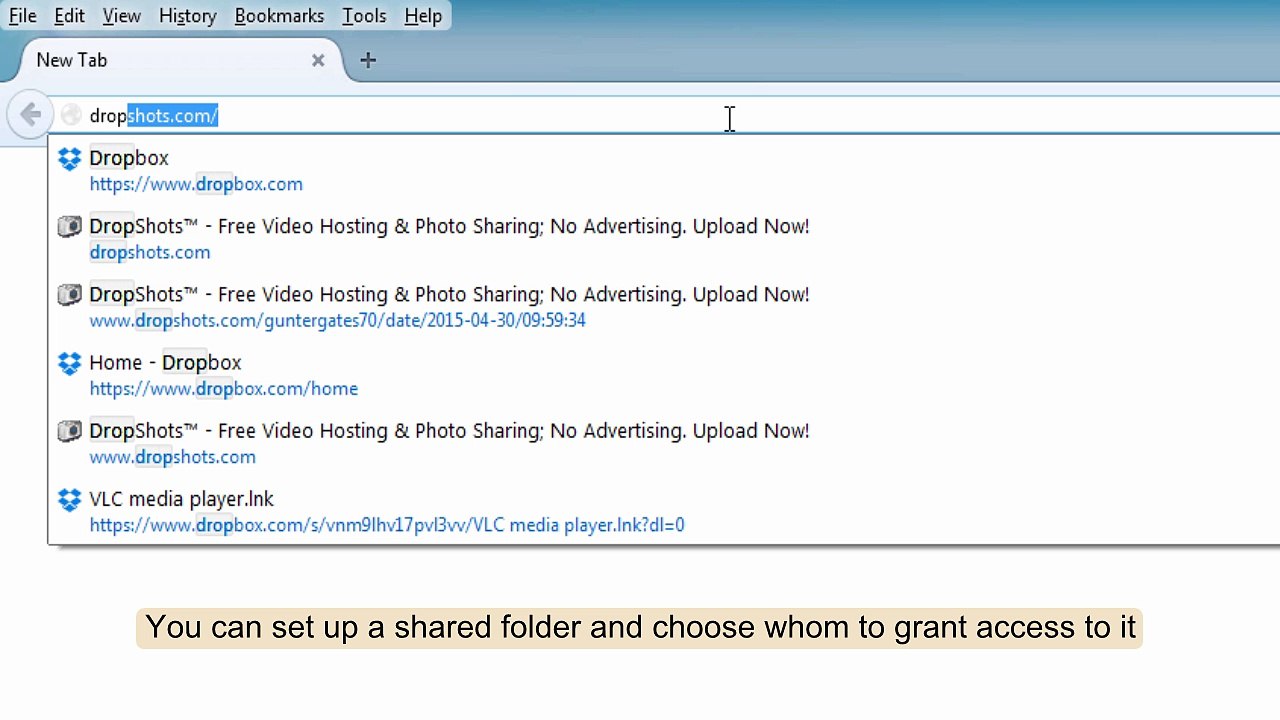Screen dimensions: 1280x720
Task: Click Dropbox logo beside VLC media player.lnk
Action: pyautogui.click(x=69, y=499)
